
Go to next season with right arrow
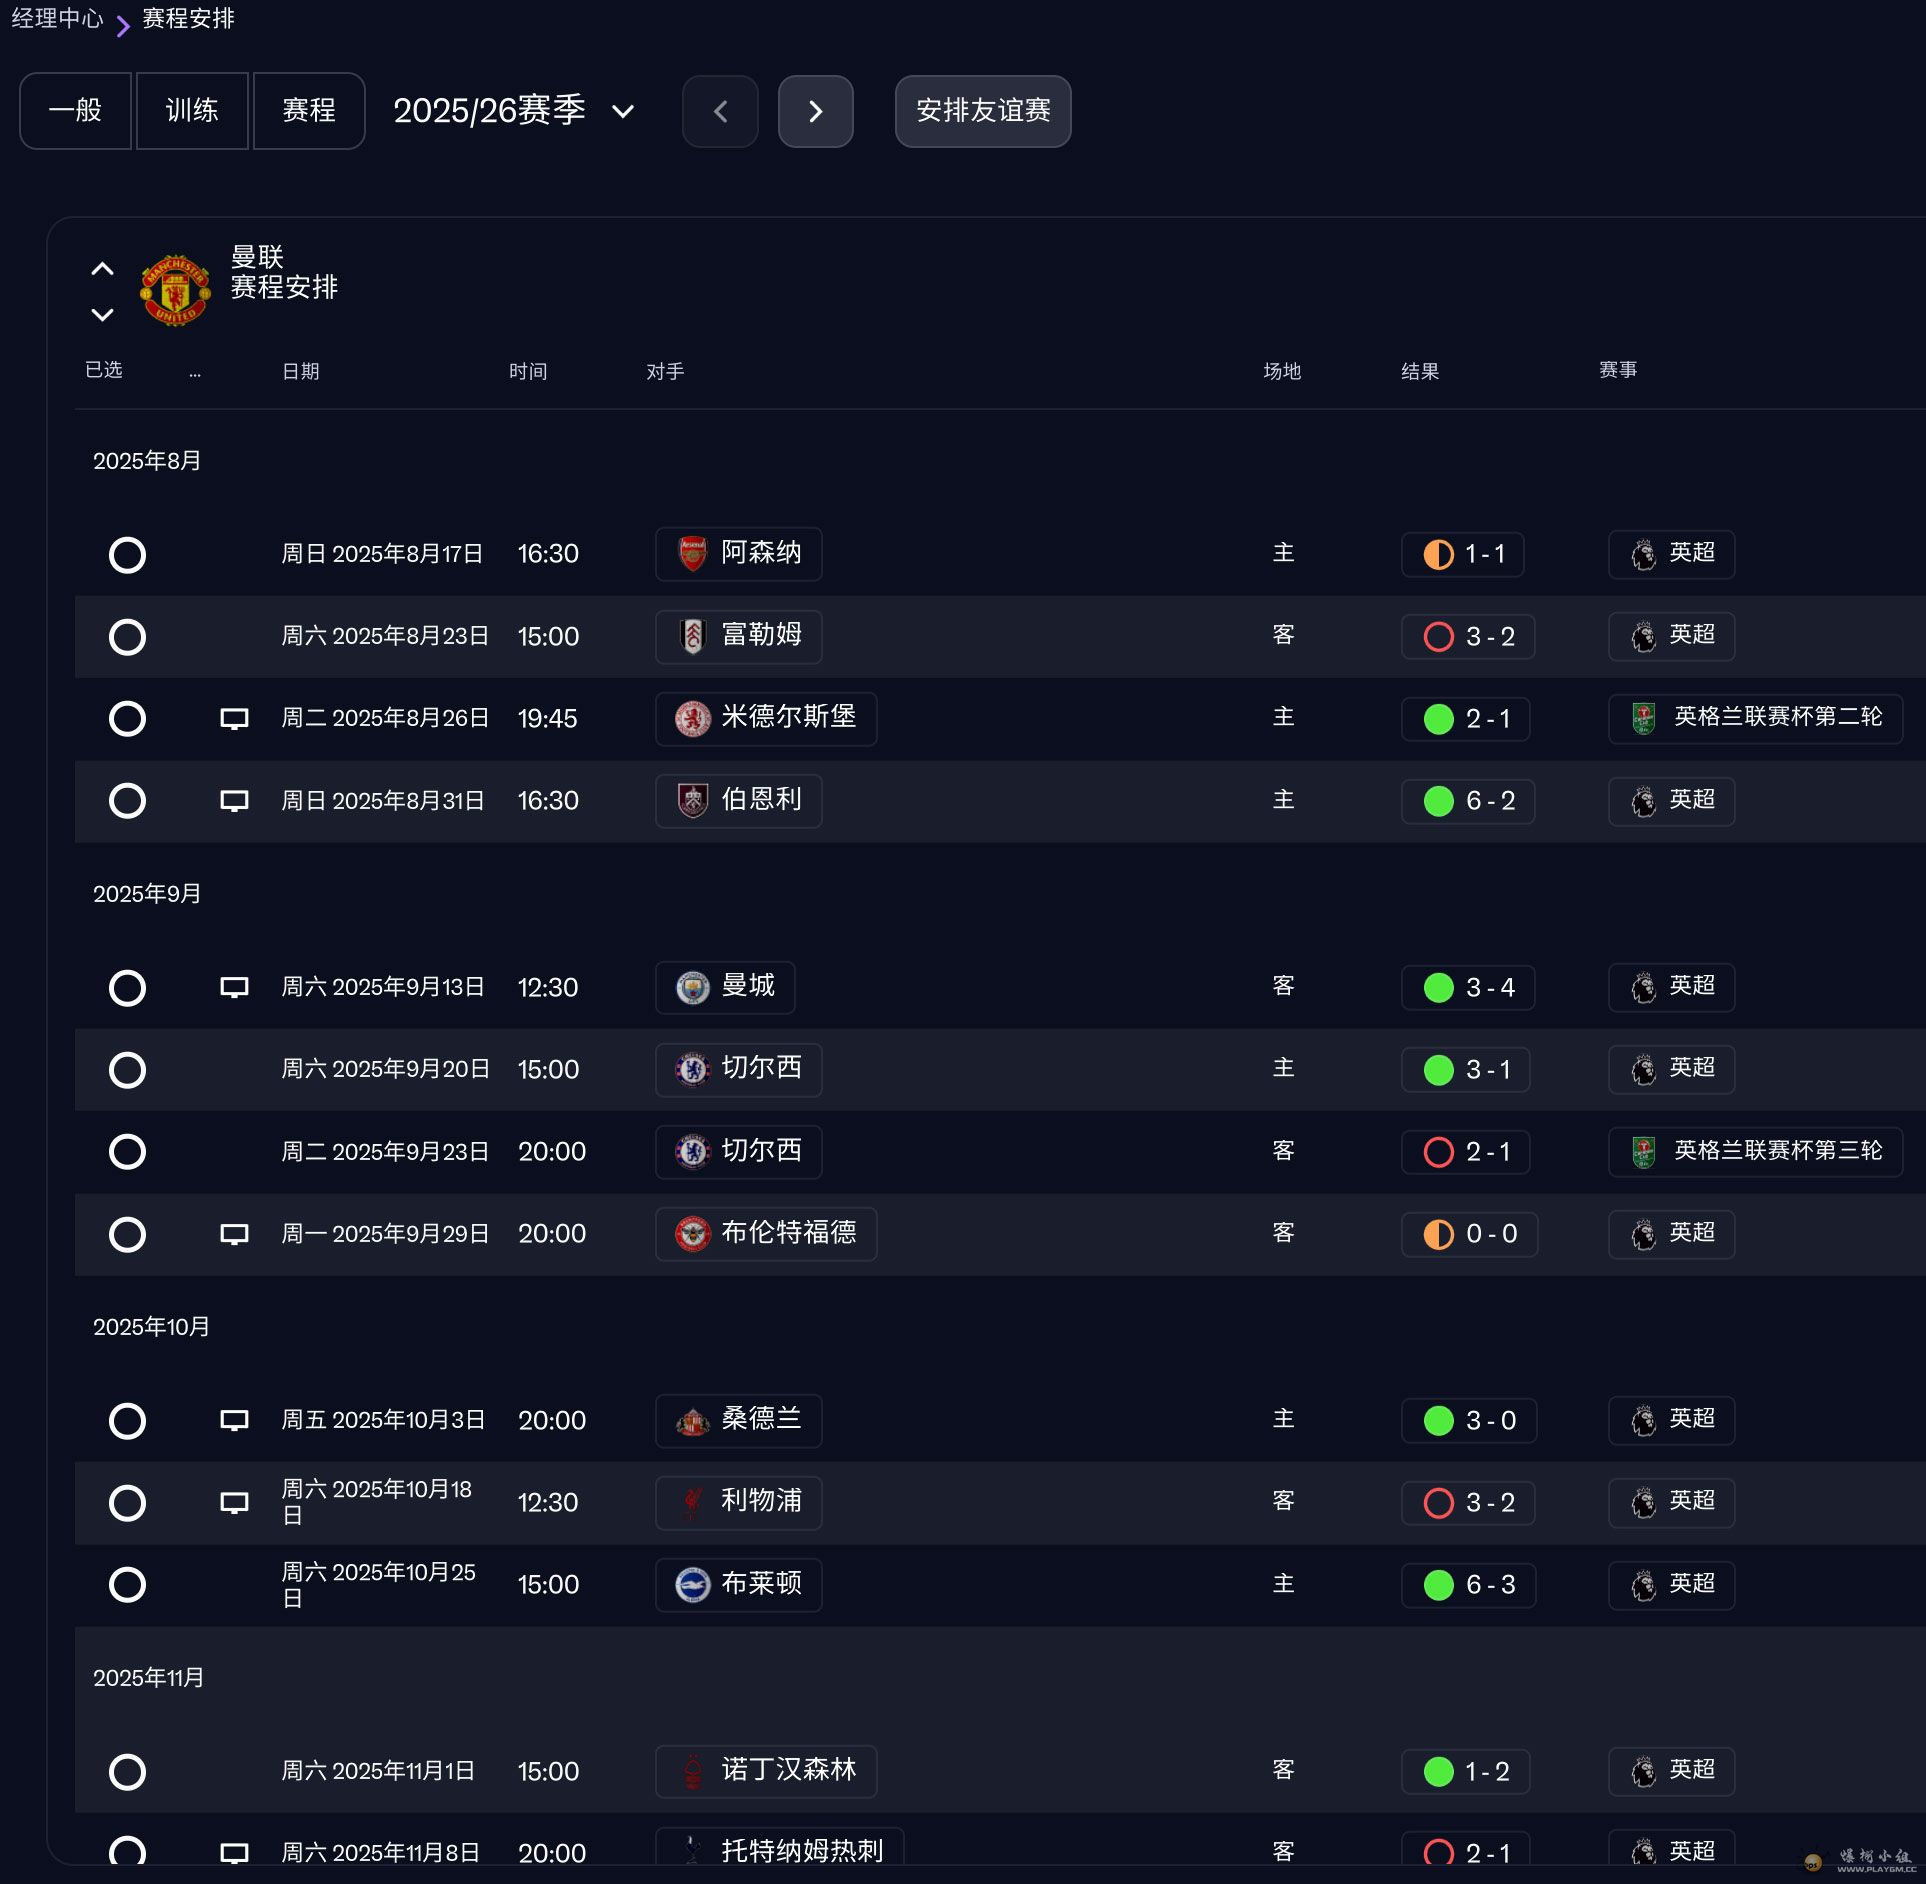pos(815,111)
